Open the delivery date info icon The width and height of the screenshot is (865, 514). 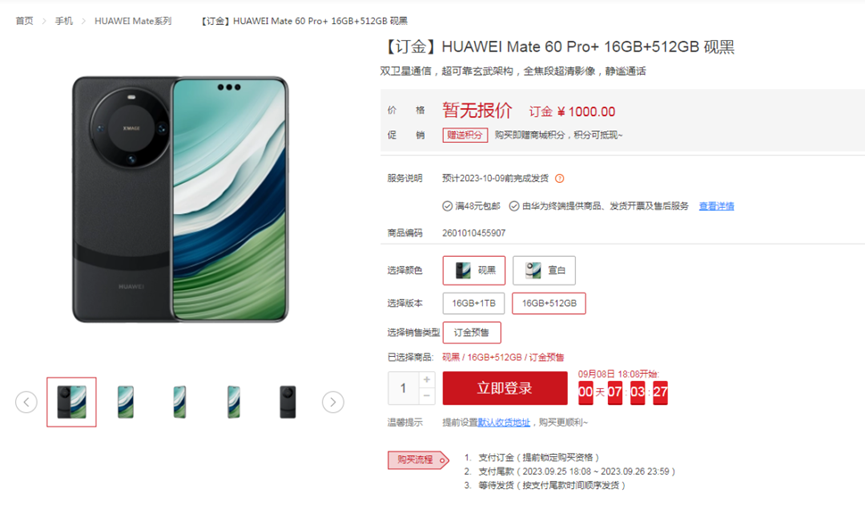click(559, 178)
